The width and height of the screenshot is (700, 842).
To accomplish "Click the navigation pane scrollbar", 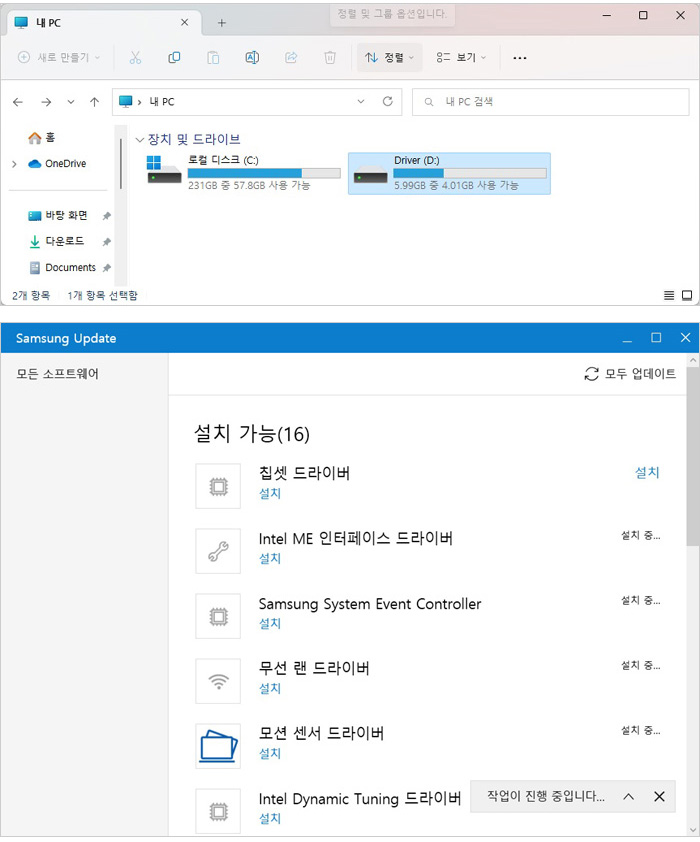I will coord(121,163).
